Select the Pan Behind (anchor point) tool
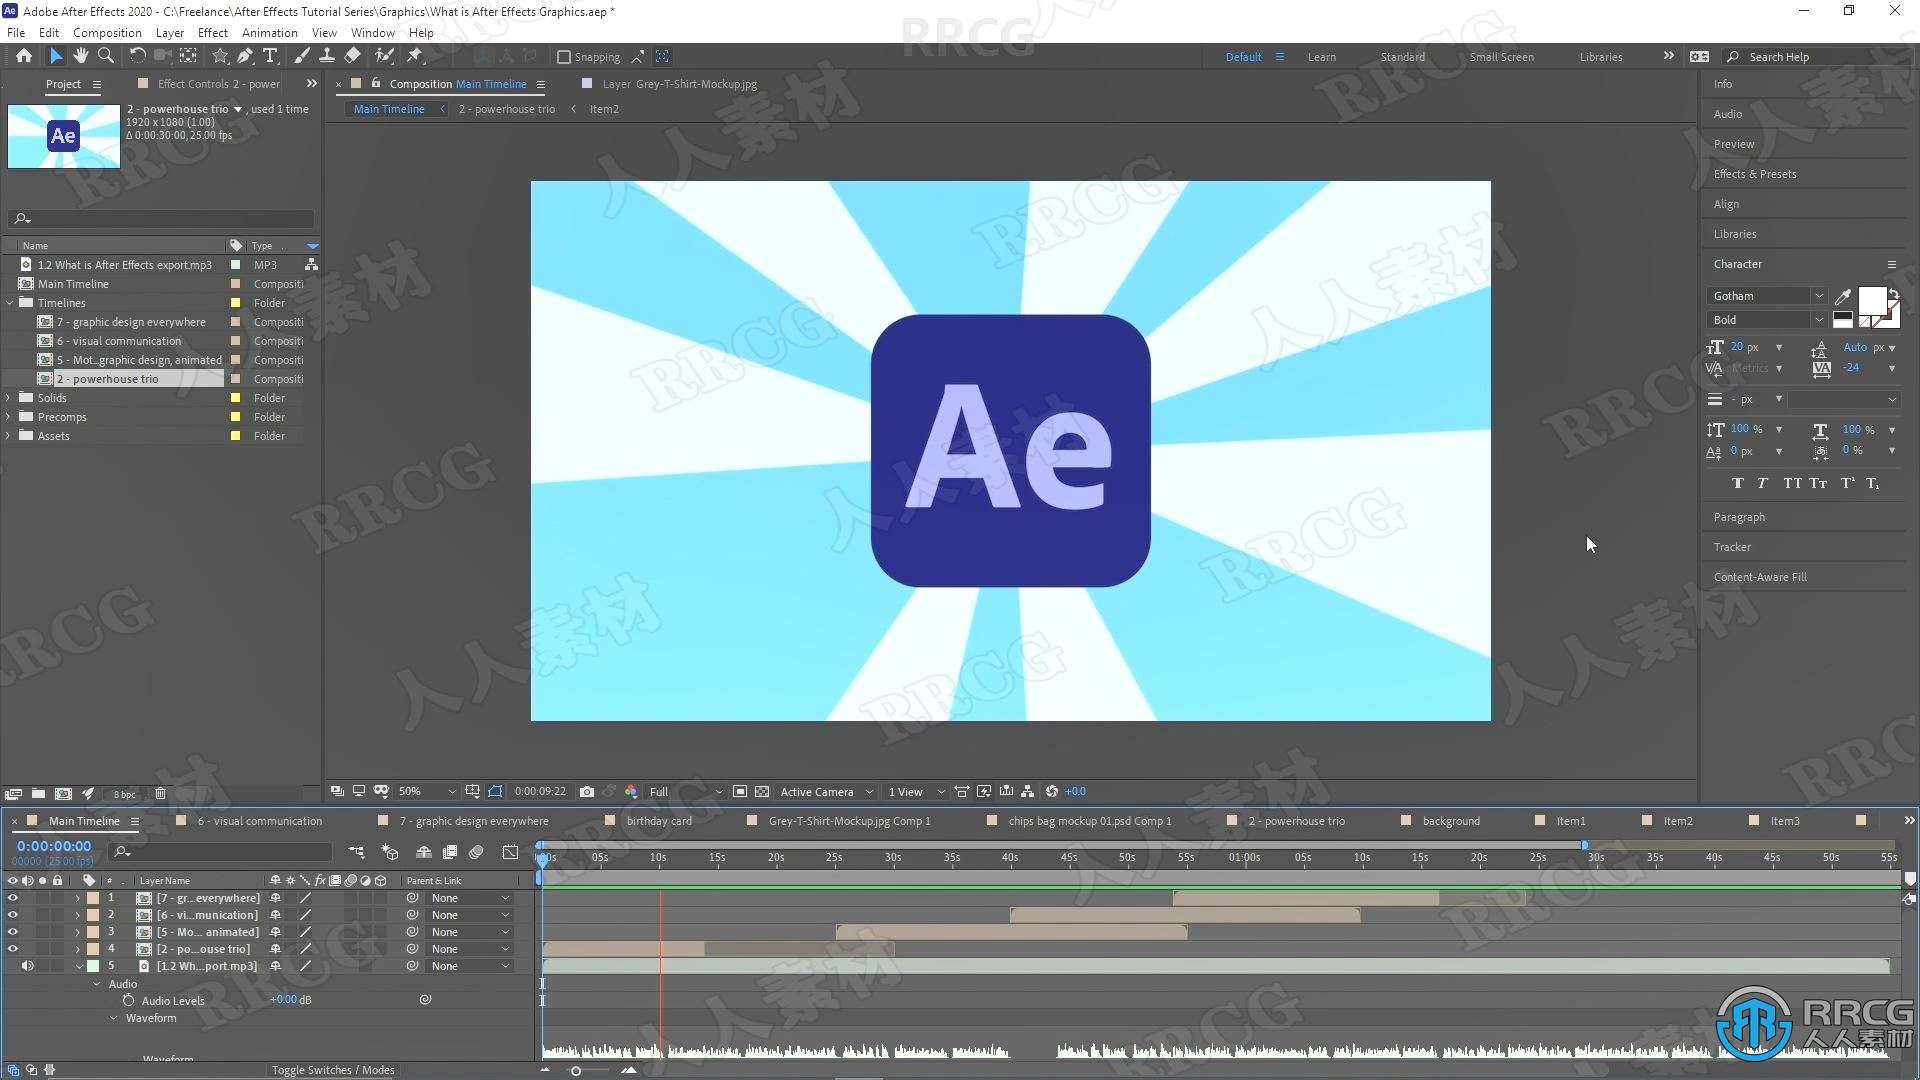Screen dimensions: 1920x1080 [188, 56]
